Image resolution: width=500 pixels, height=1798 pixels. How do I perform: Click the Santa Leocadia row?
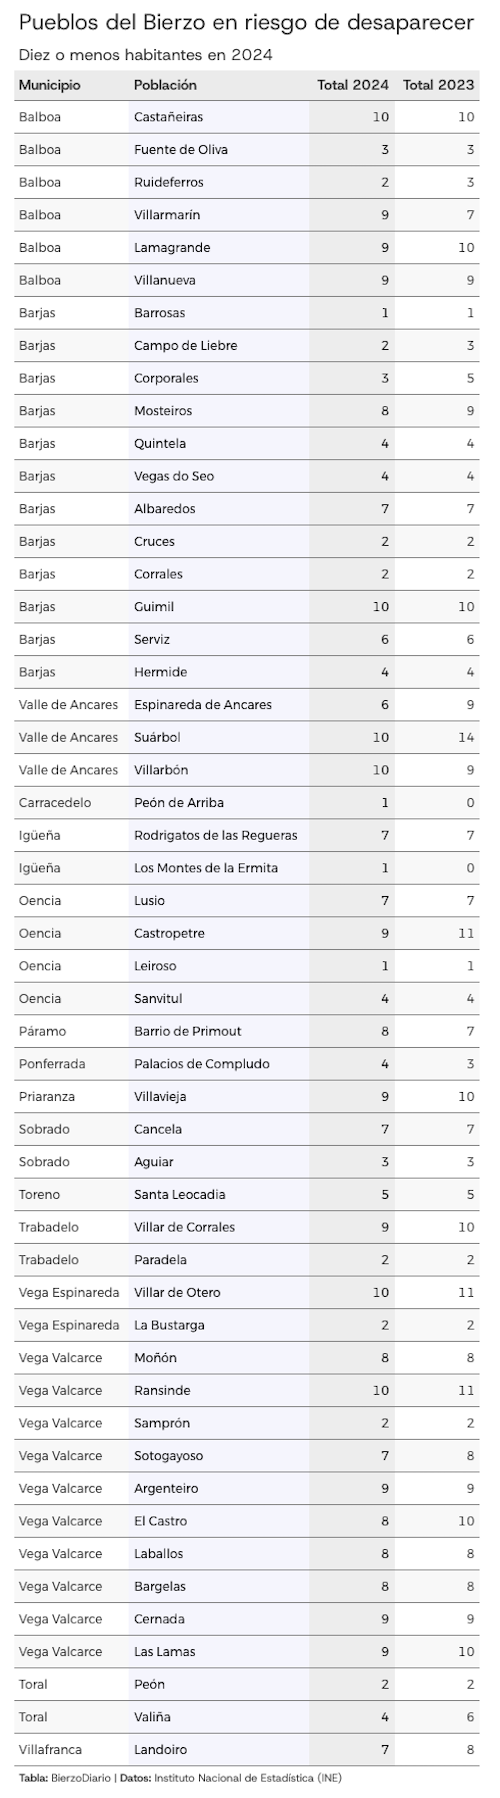[x=249, y=1195]
